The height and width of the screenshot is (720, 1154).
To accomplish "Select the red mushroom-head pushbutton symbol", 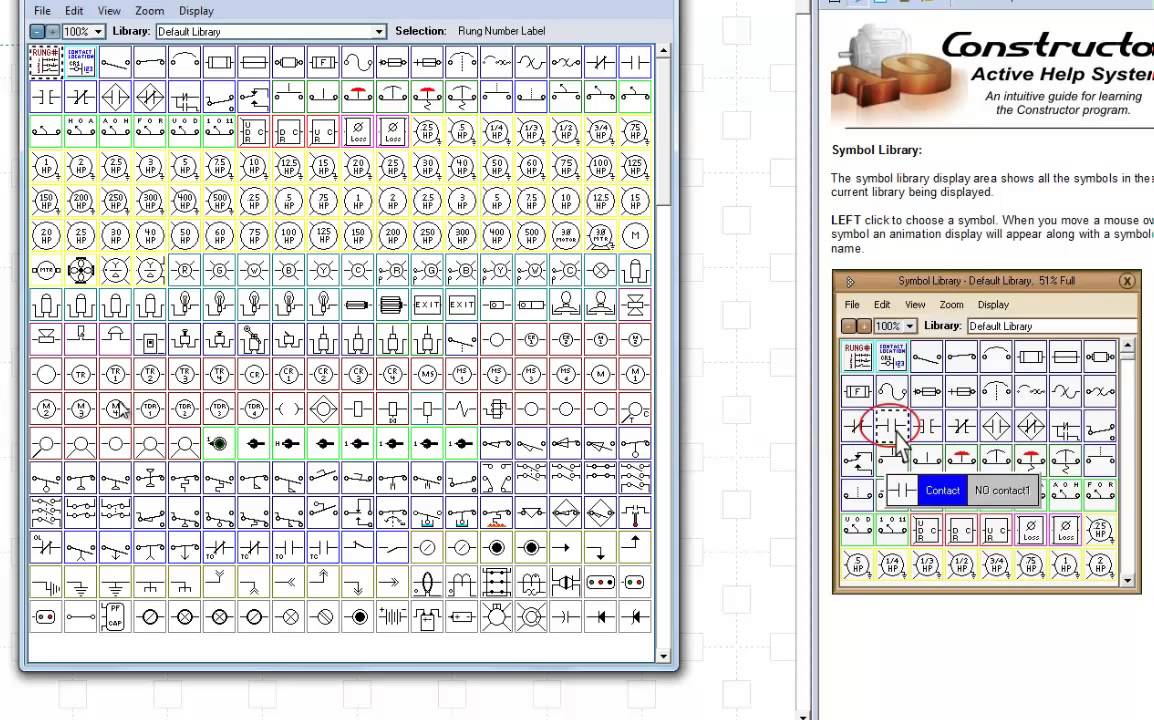I will (358, 96).
